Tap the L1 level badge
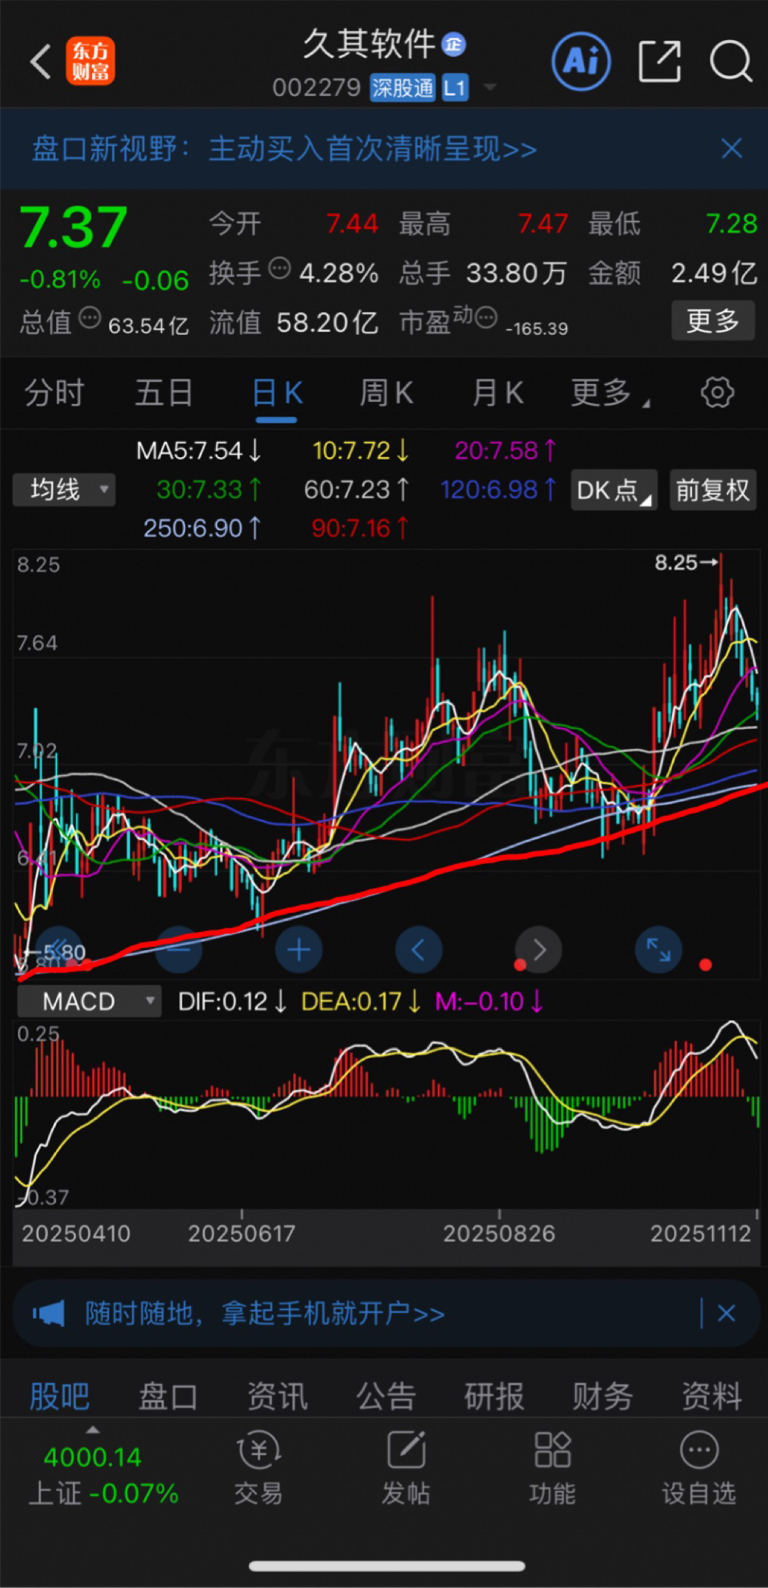The height and width of the screenshot is (1588, 768). tap(455, 88)
